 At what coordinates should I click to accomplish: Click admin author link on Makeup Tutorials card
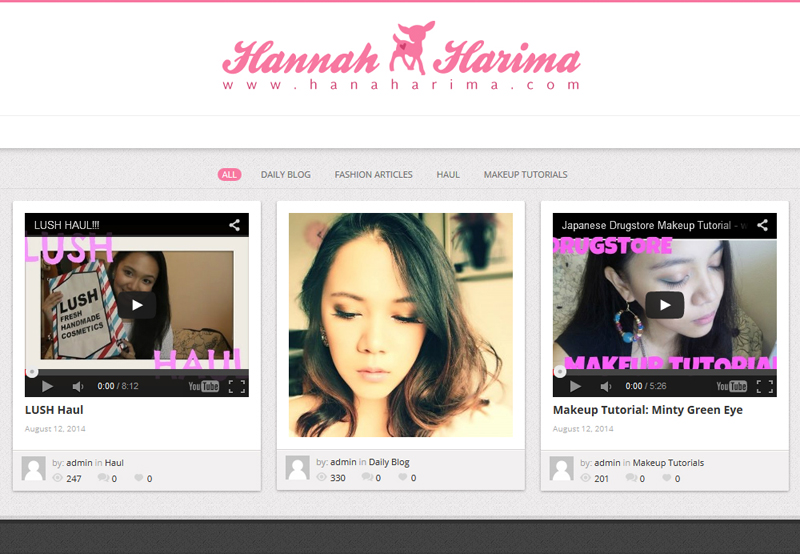click(x=607, y=463)
